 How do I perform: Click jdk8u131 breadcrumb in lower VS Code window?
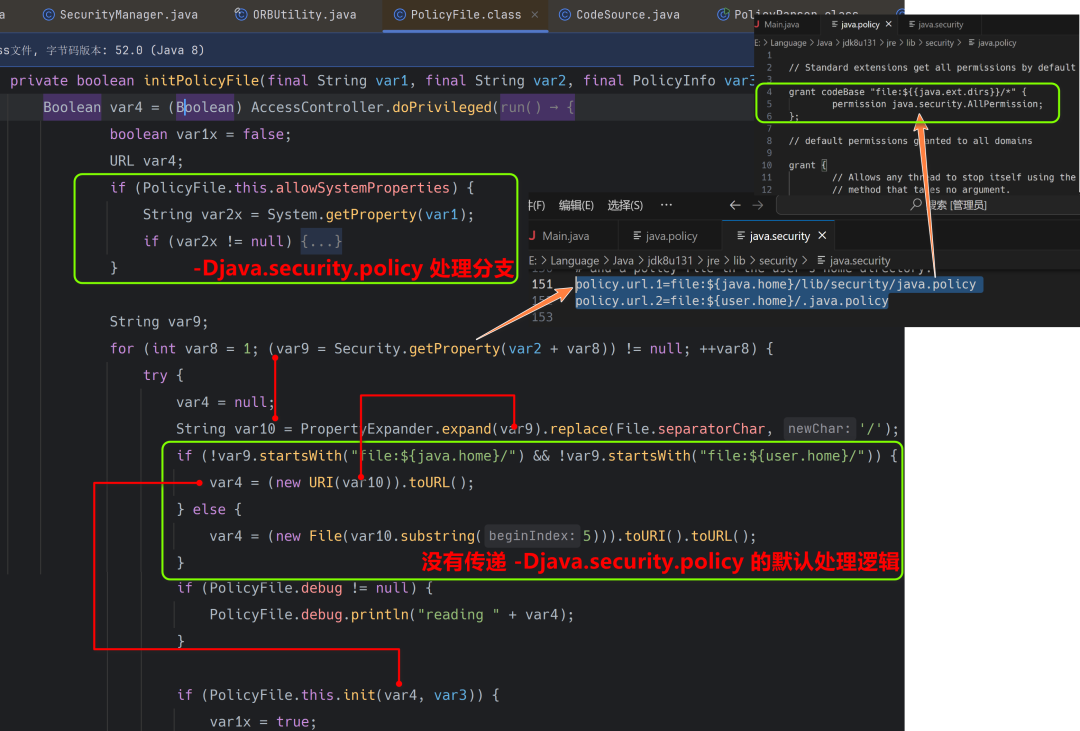click(669, 260)
